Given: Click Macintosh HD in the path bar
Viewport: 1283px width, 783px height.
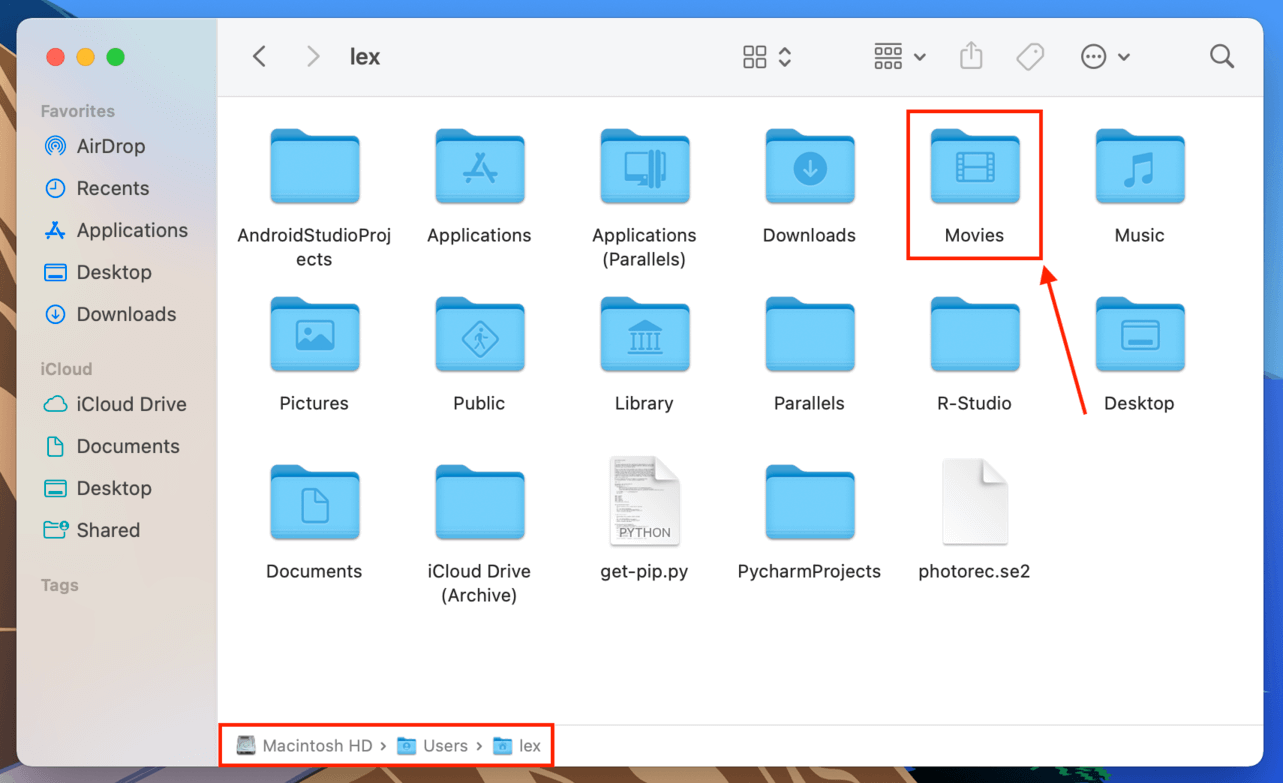Looking at the screenshot, I should [x=304, y=746].
